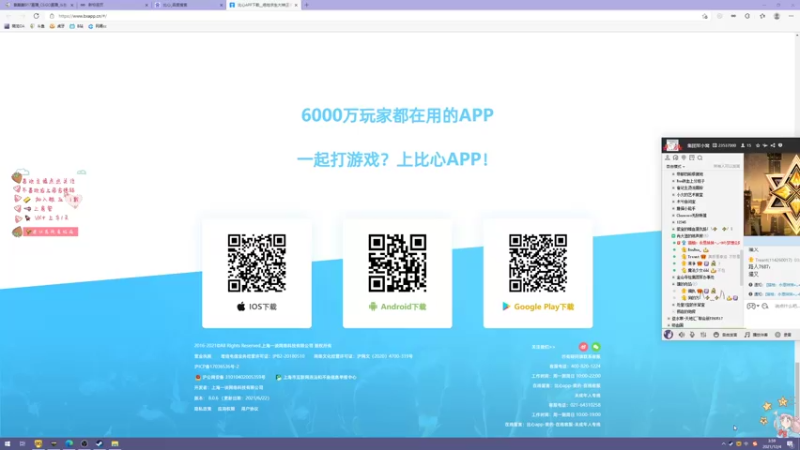Screen dimensions: 800x450
Task: Open browser profile icon in toolbar
Action: pos(777,16)
